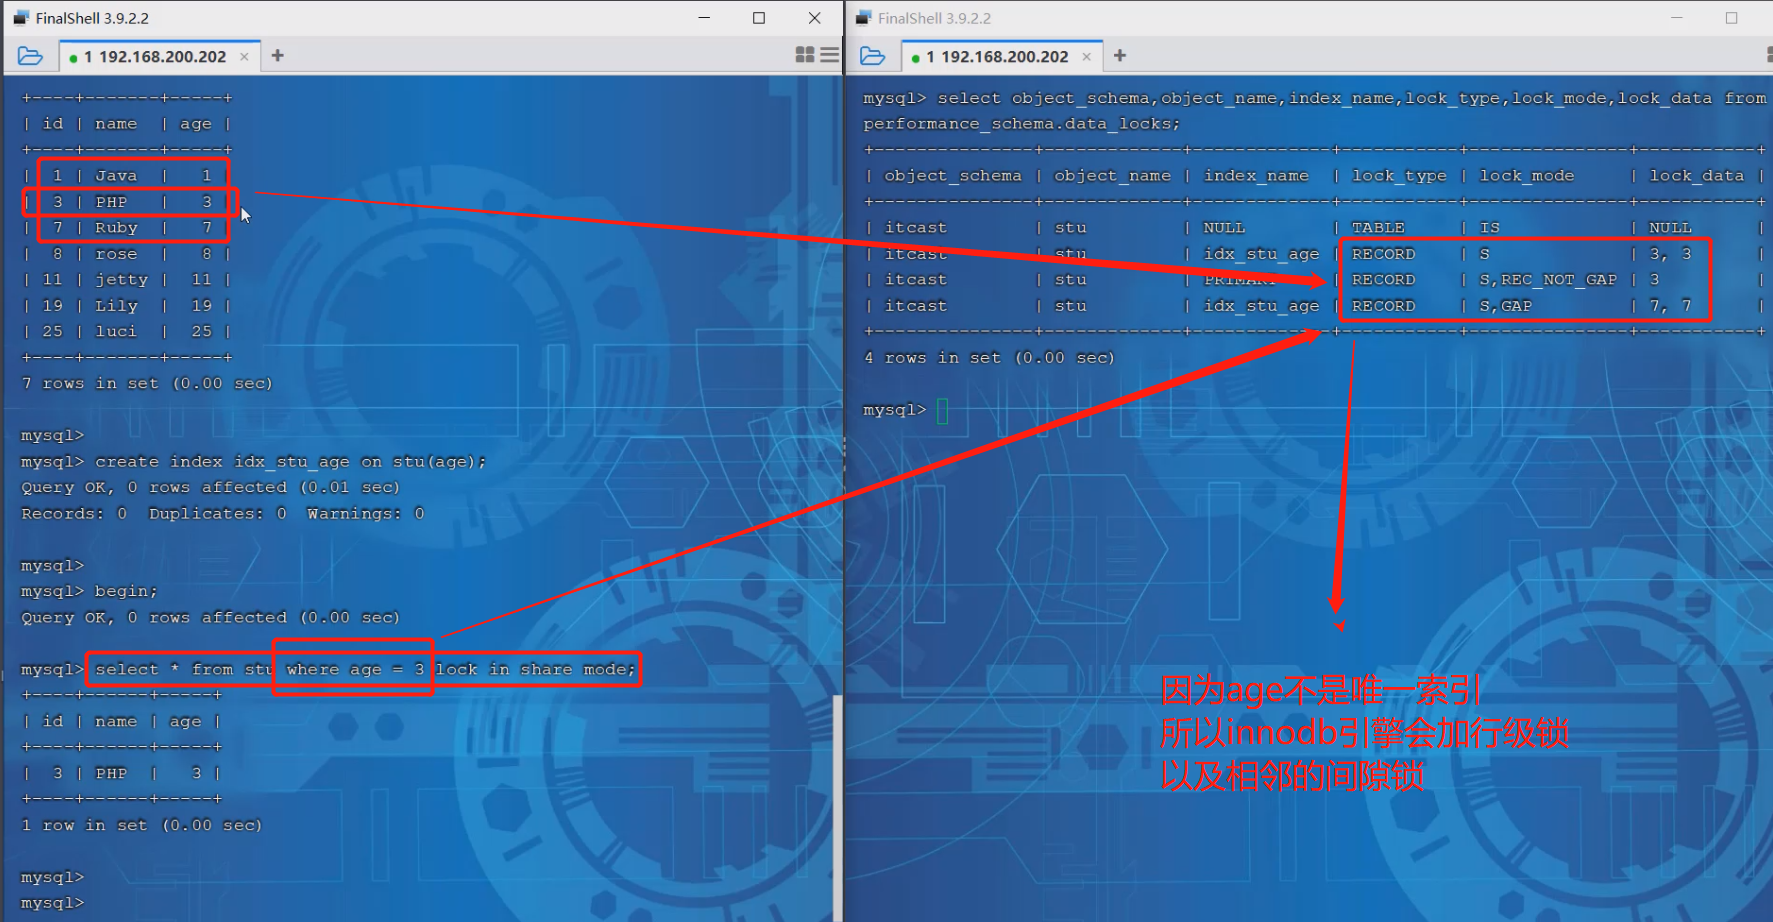Click the 'lock_data' column header in right window
1773x922 pixels.
coord(1697,176)
